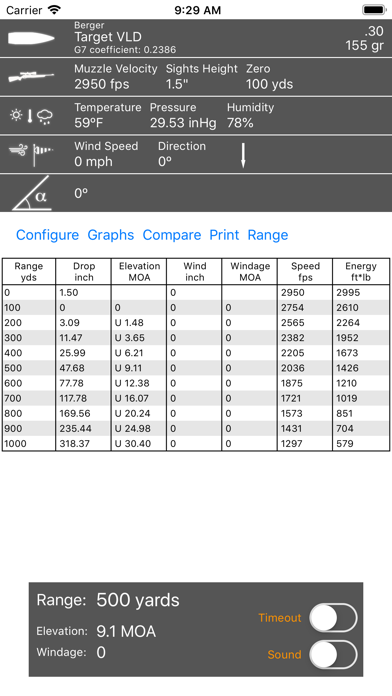Tap the shooting angle alpha icon
The width and height of the screenshot is (392, 696).
coord(31,194)
